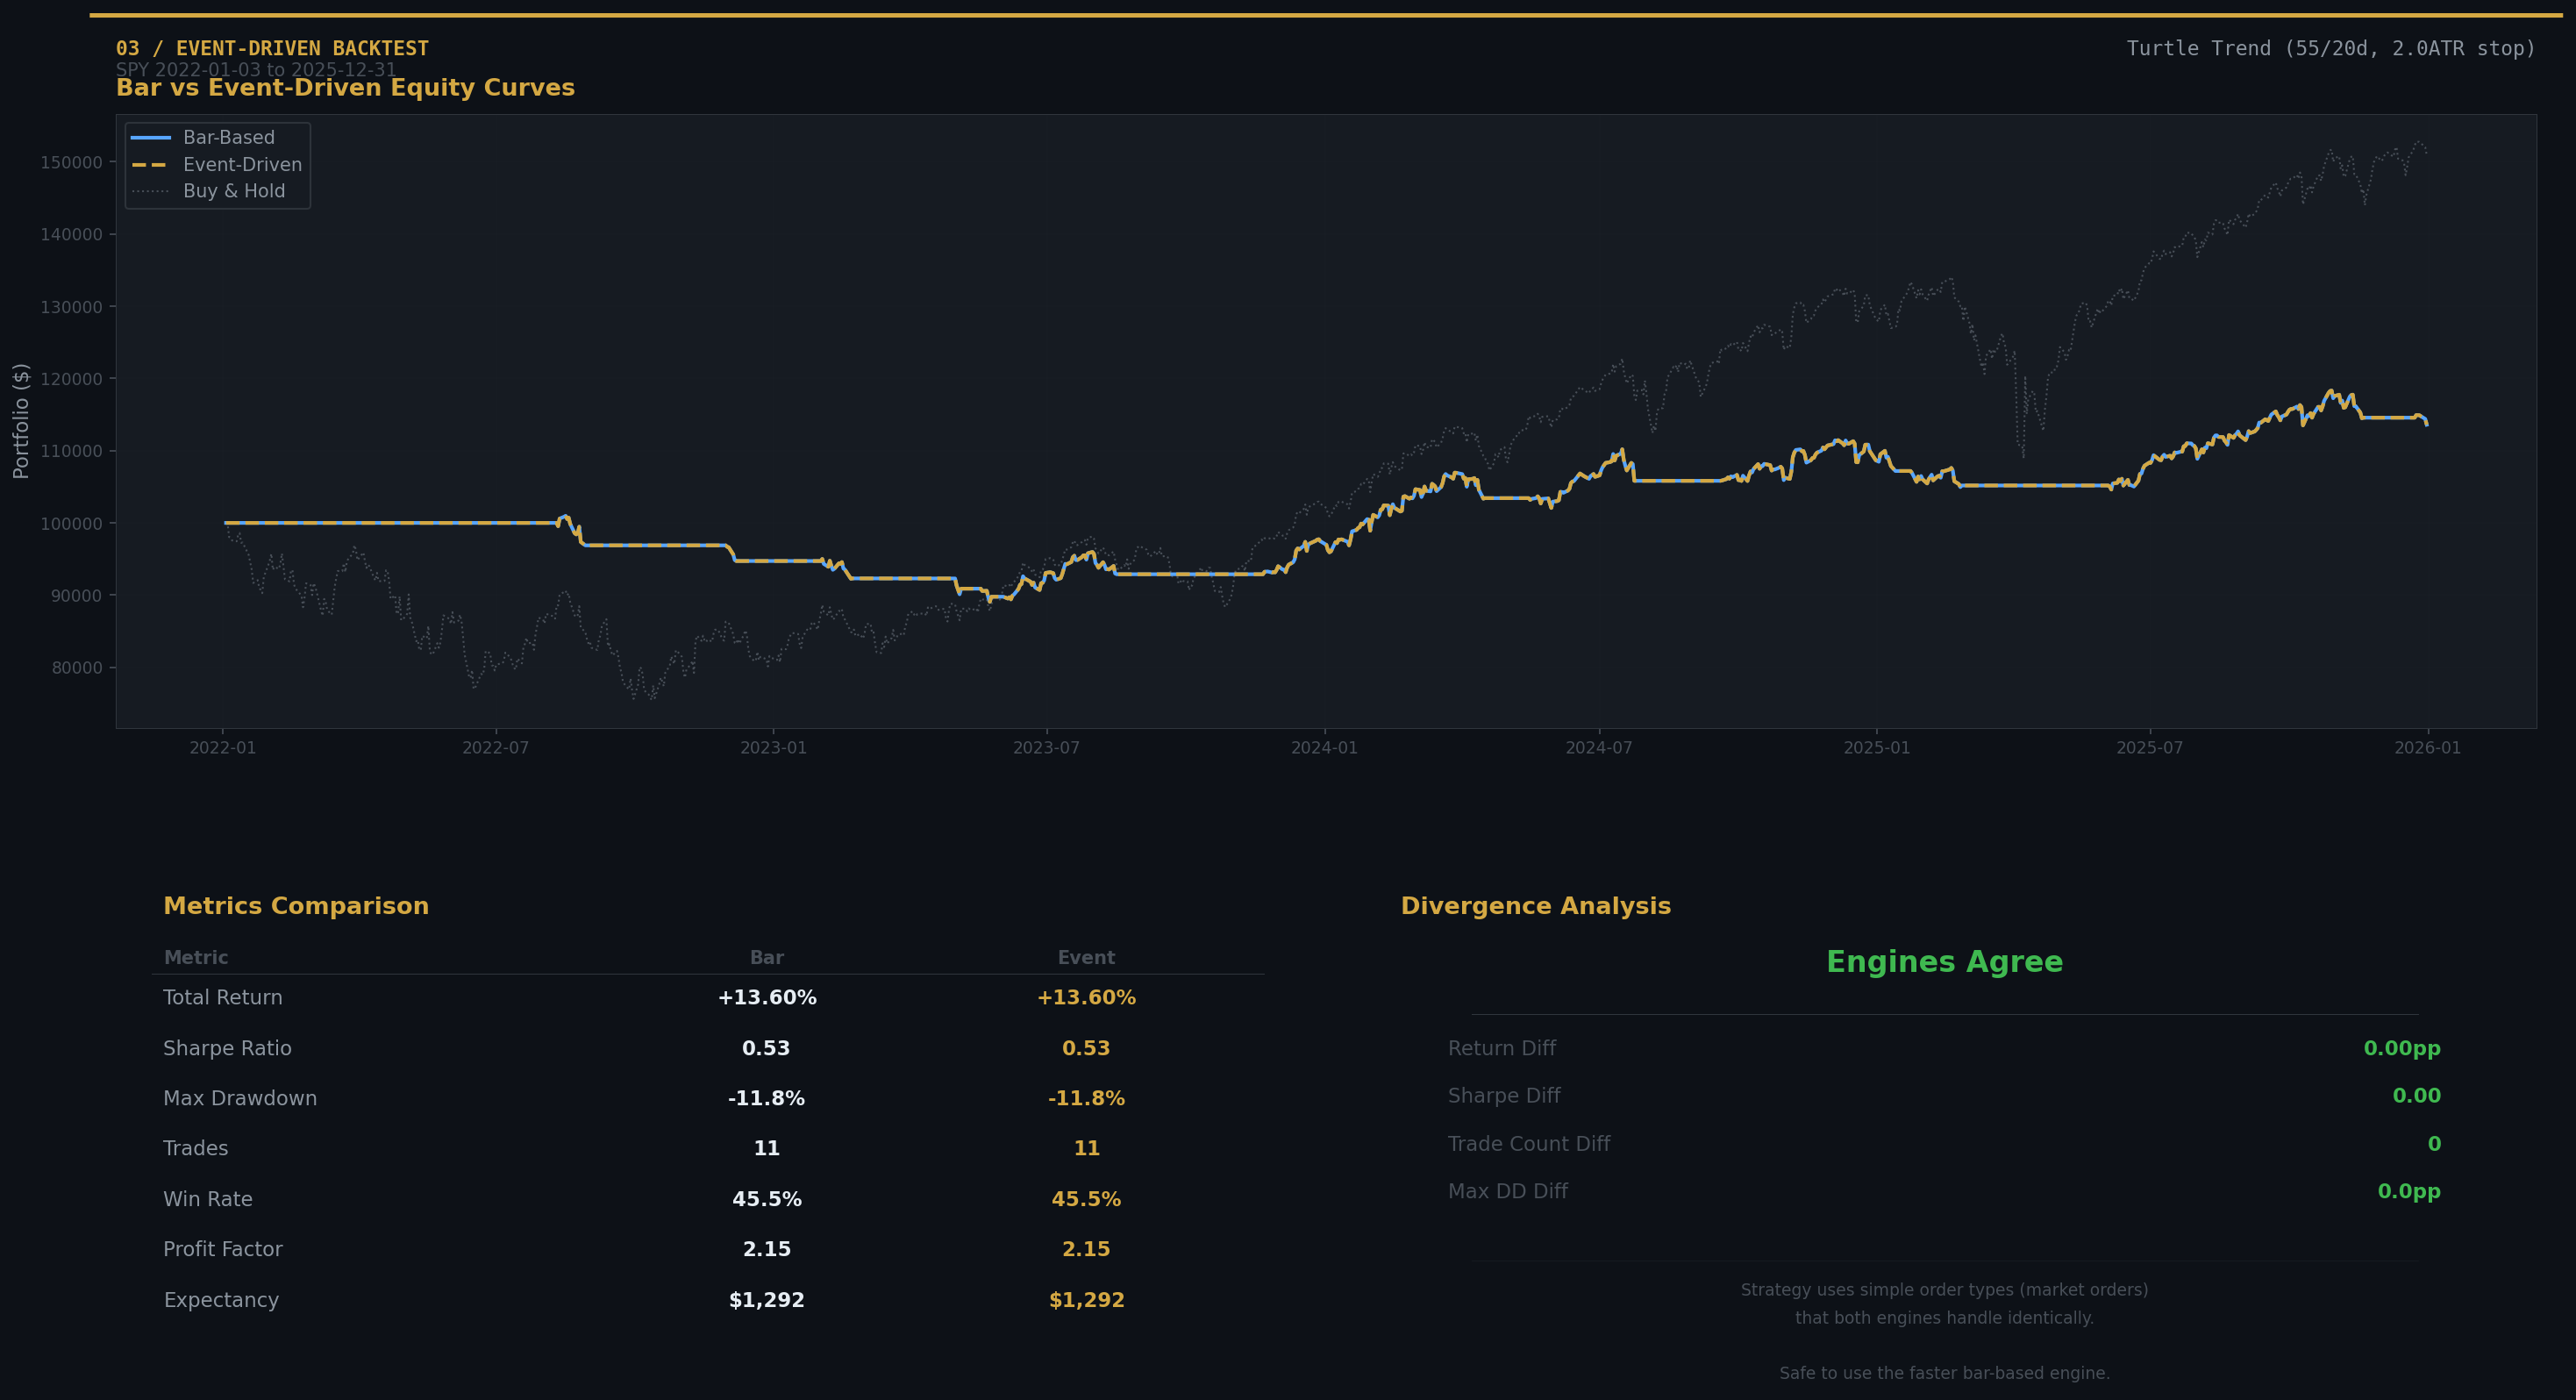Viewport: 2576px width, 1400px height.
Task: Select the Bar-Based legend line sample
Action: (152, 137)
